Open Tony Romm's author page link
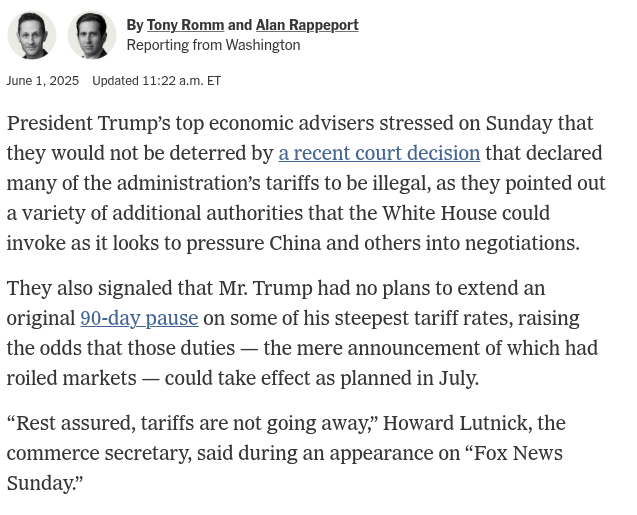The height and width of the screenshot is (515, 637). pos(185,25)
